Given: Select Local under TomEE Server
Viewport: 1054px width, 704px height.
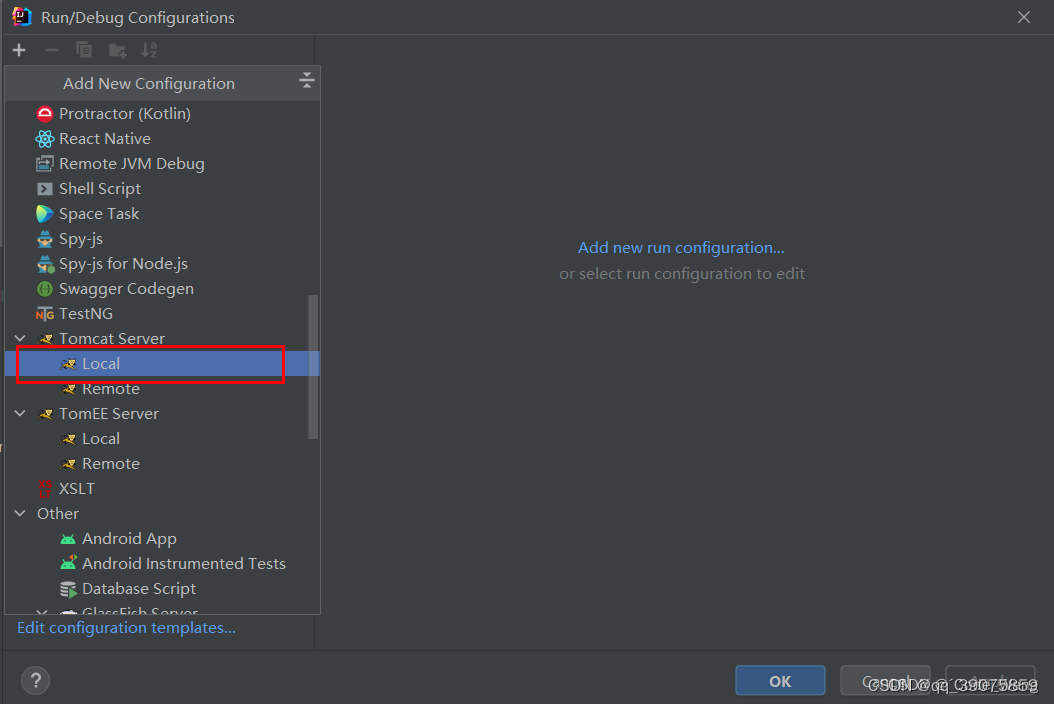Looking at the screenshot, I should click(162, 438).
